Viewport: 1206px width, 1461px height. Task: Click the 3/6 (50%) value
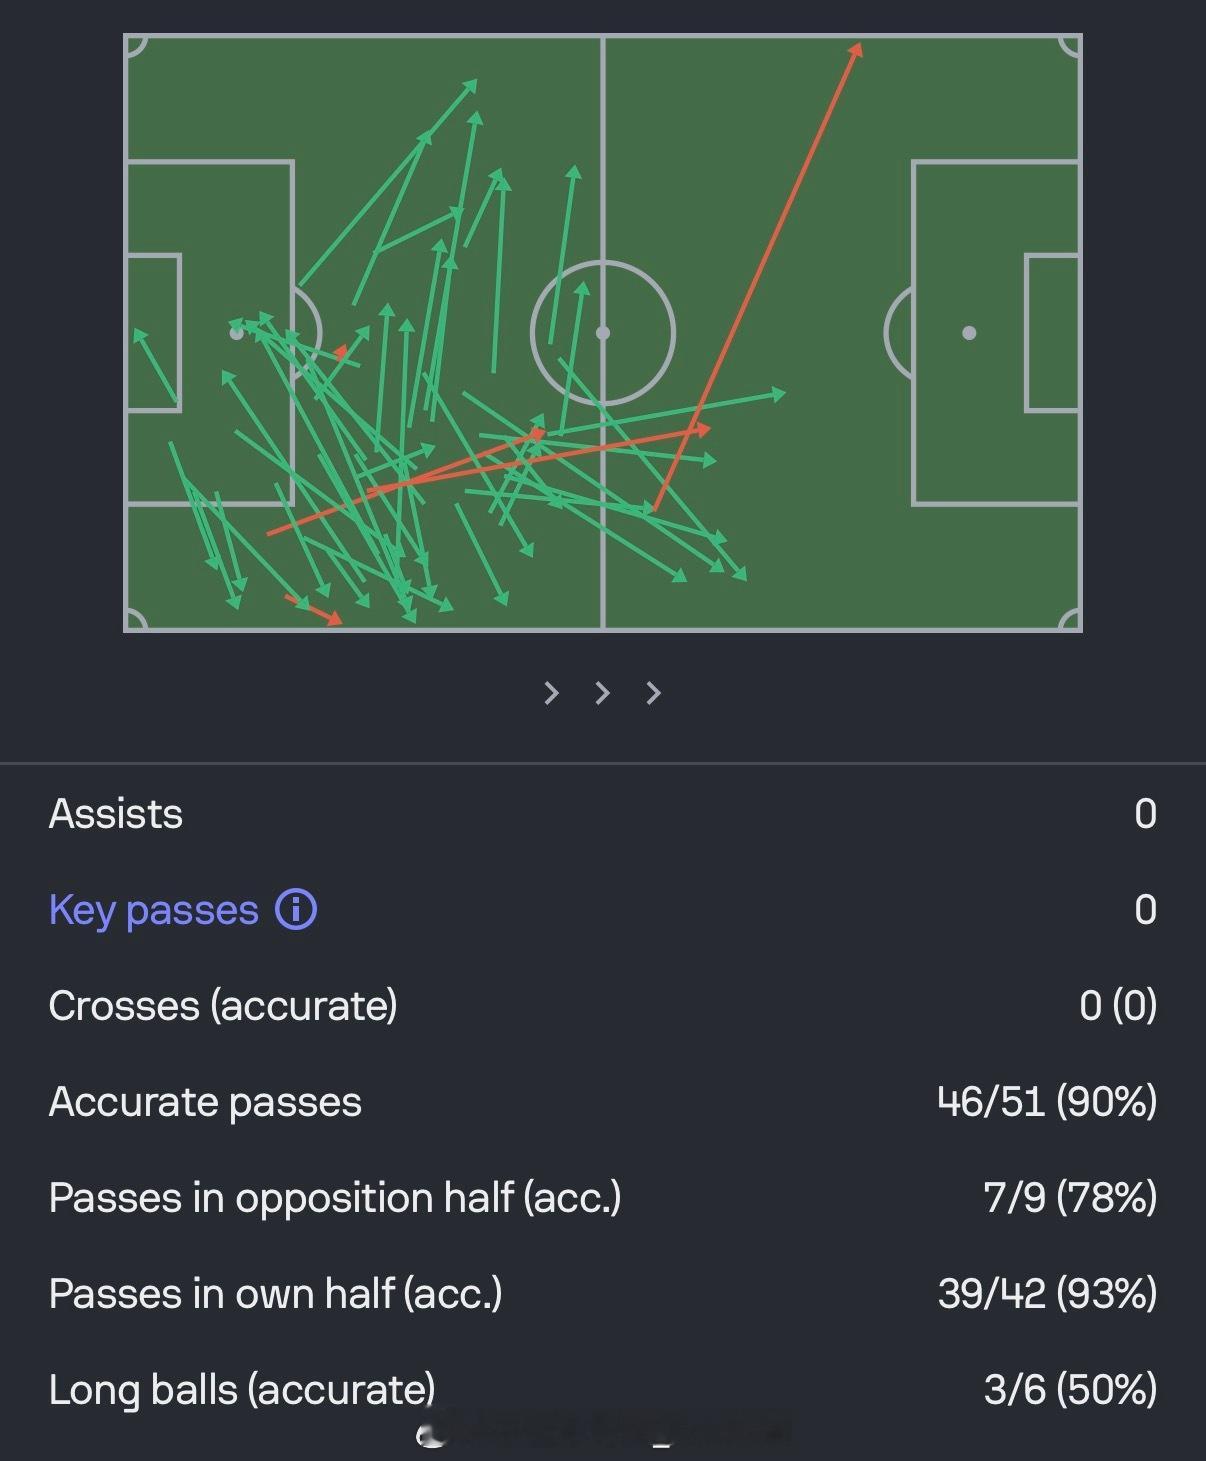[1070, 1390]
